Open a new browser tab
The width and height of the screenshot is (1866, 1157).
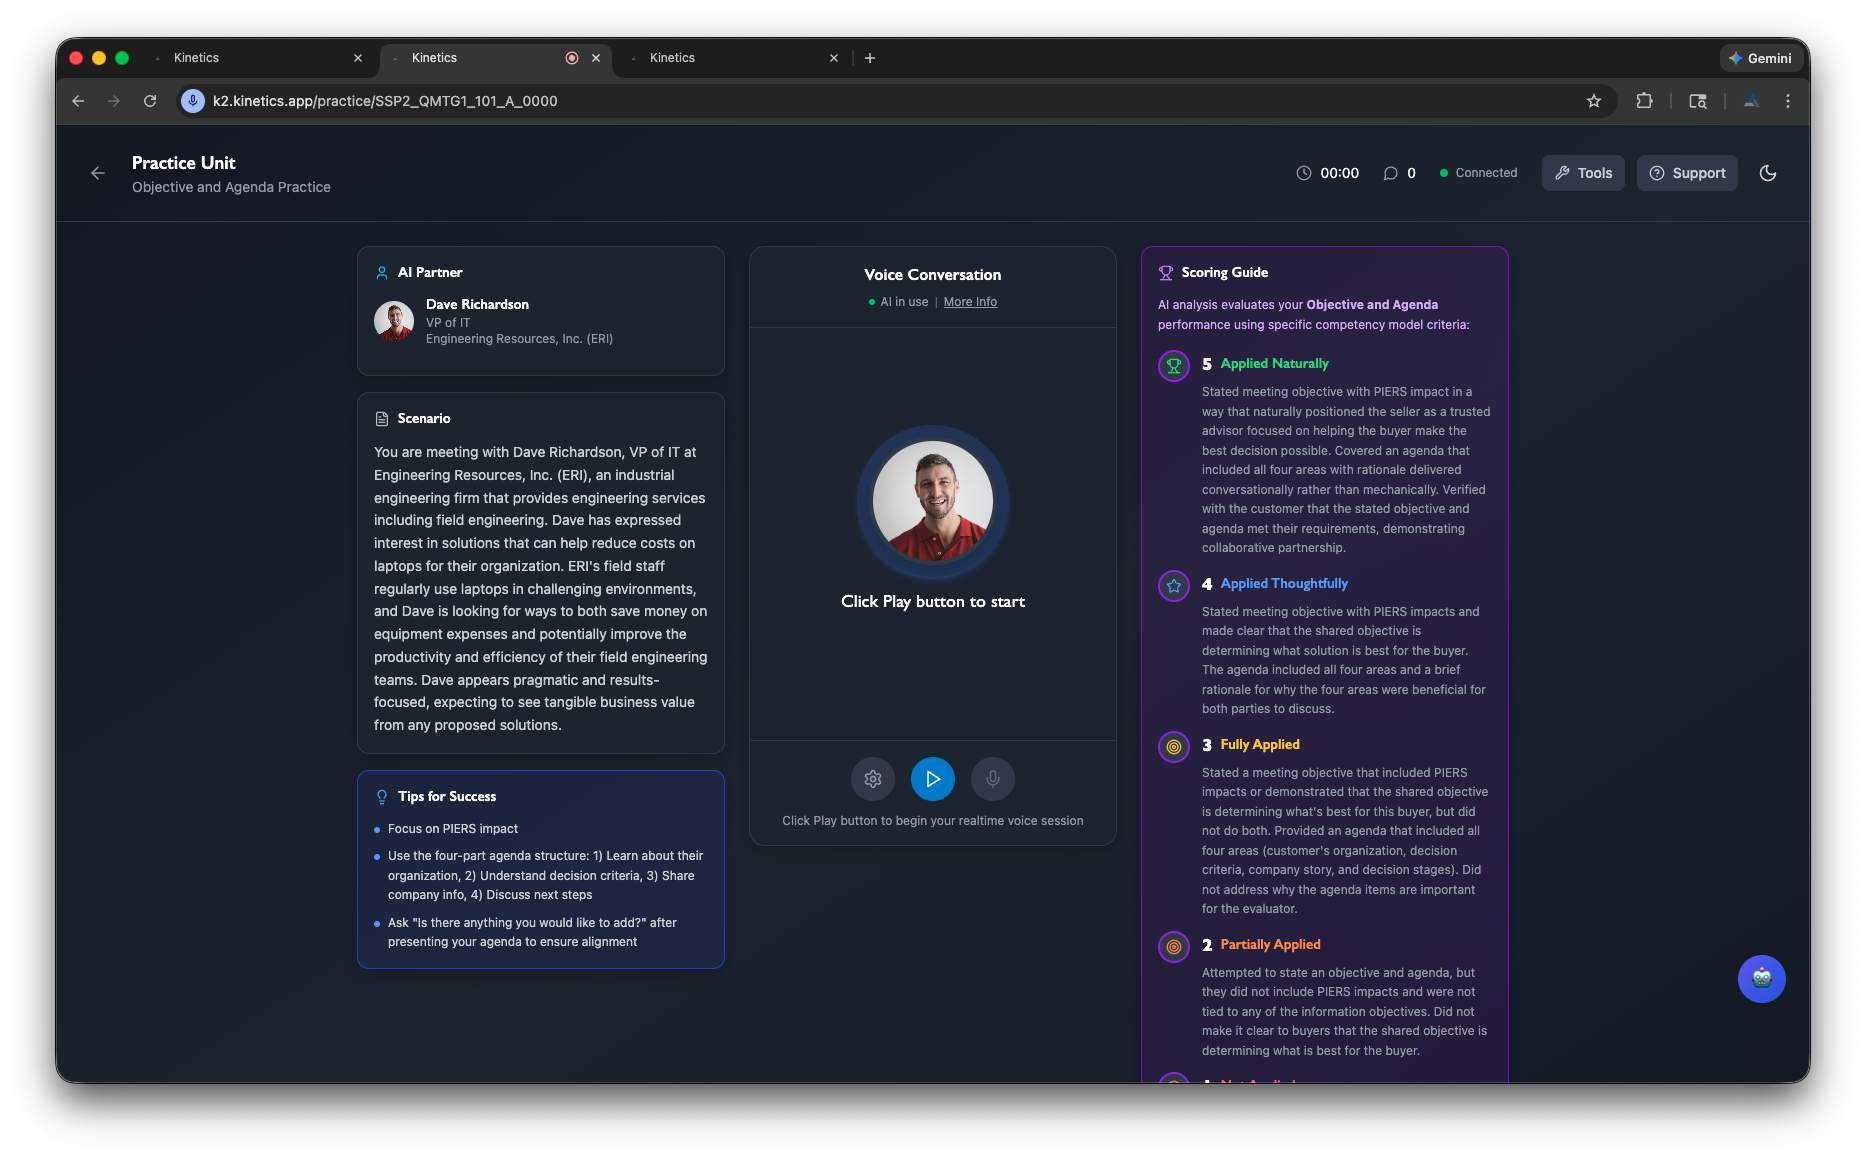pos(870,58)
